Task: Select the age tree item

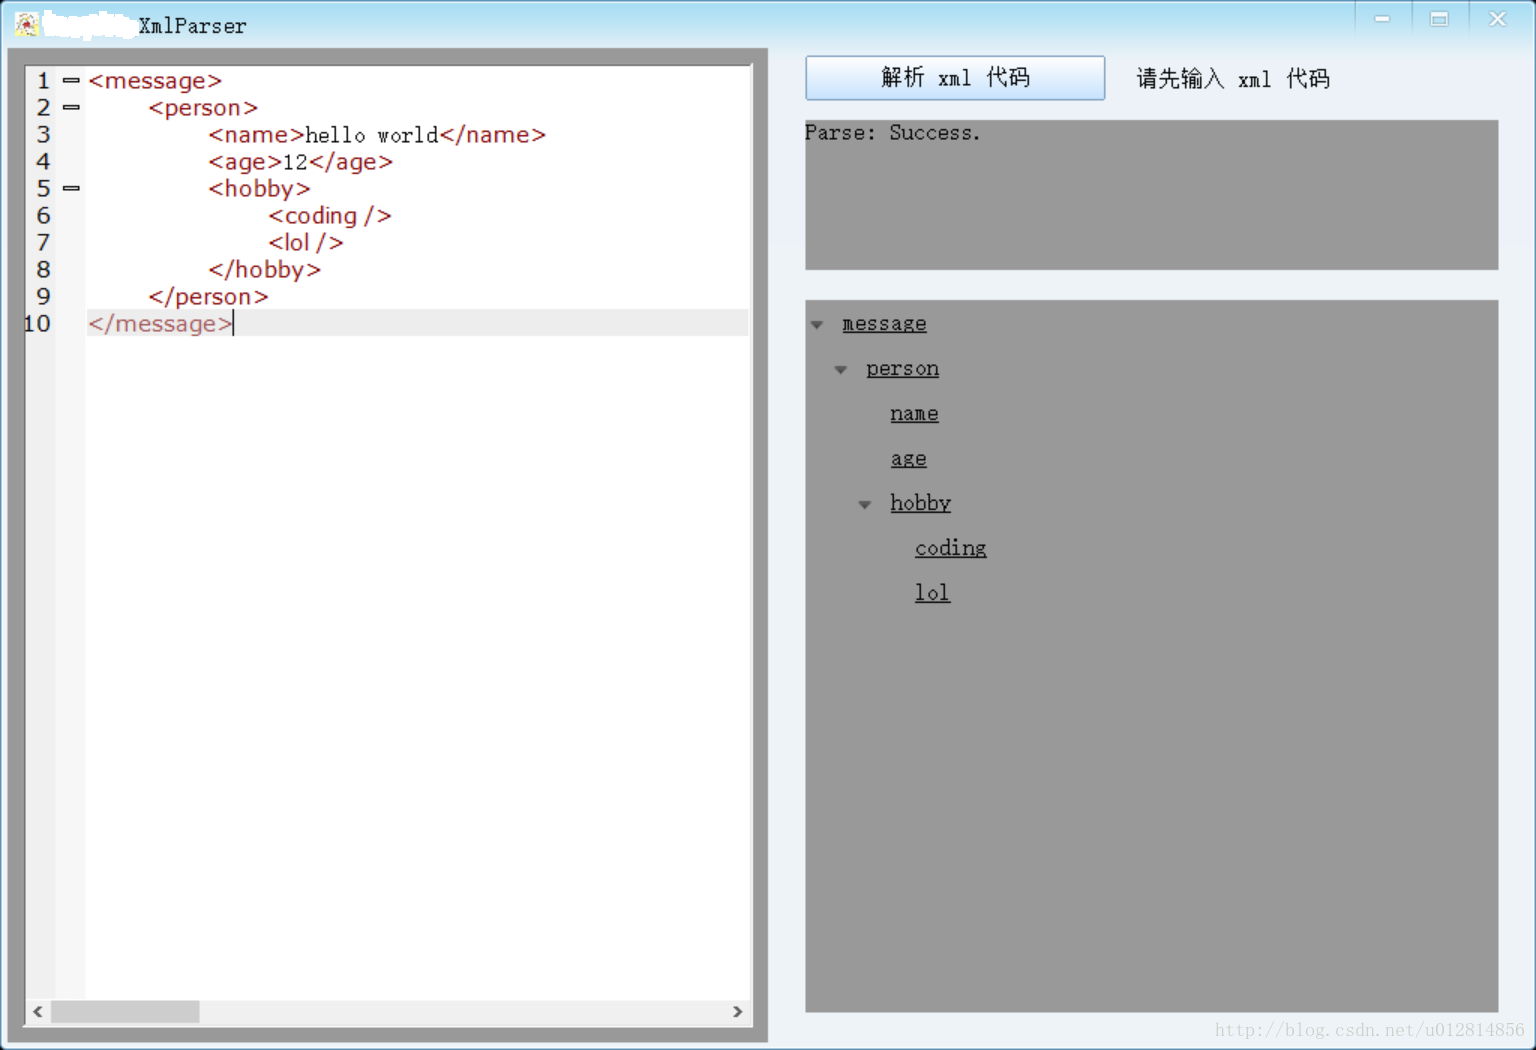Action: (908, 459)
